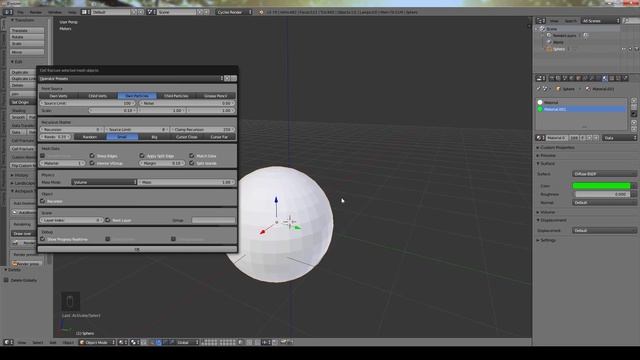
Task: Select Child Verts point source
Action: pos(98,96)
